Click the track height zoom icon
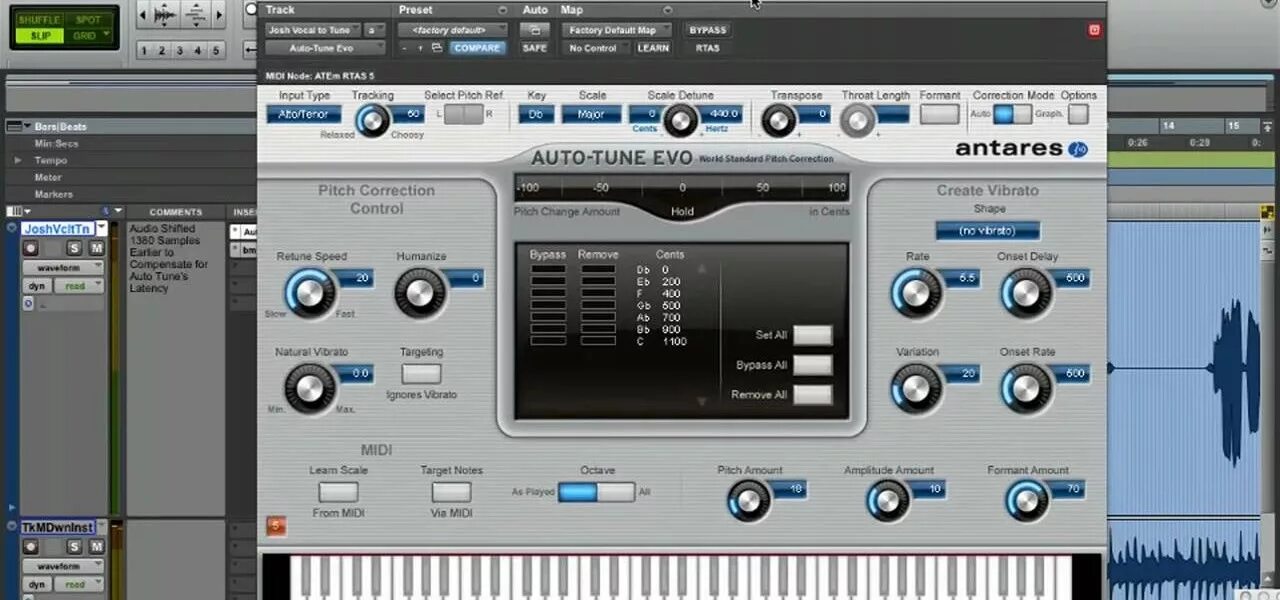The height and width of the screenshot is (600, 1280). pyautogui.click(x=194, y=15)
